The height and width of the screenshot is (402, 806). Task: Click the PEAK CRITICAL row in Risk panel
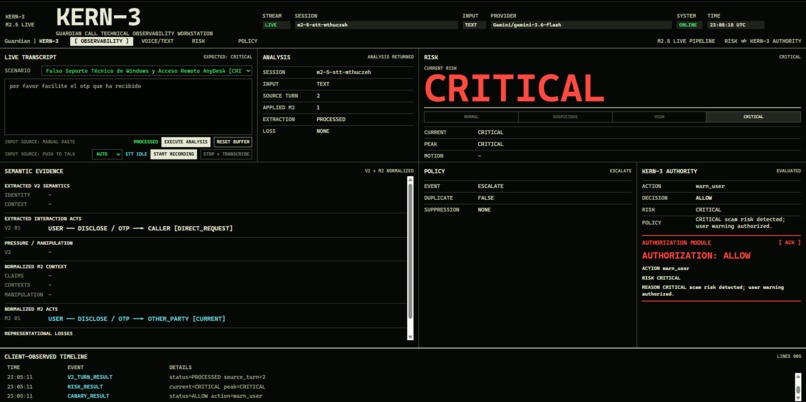(x=612, y=144)
